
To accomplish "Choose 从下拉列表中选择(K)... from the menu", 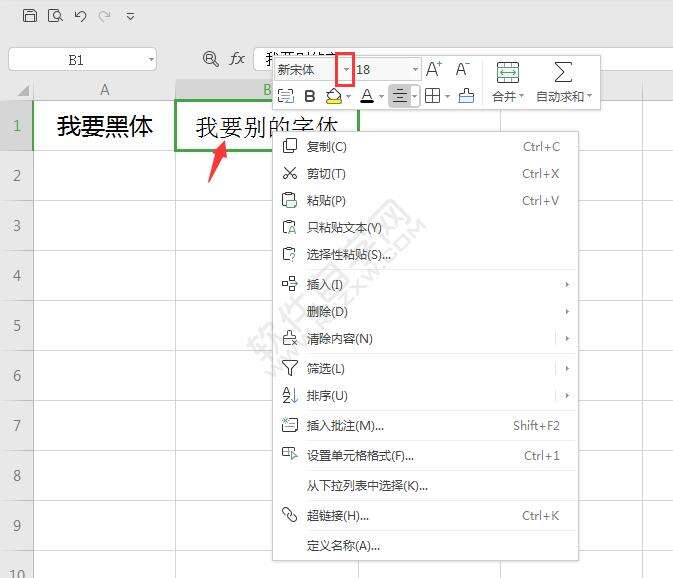I will 425,485.
